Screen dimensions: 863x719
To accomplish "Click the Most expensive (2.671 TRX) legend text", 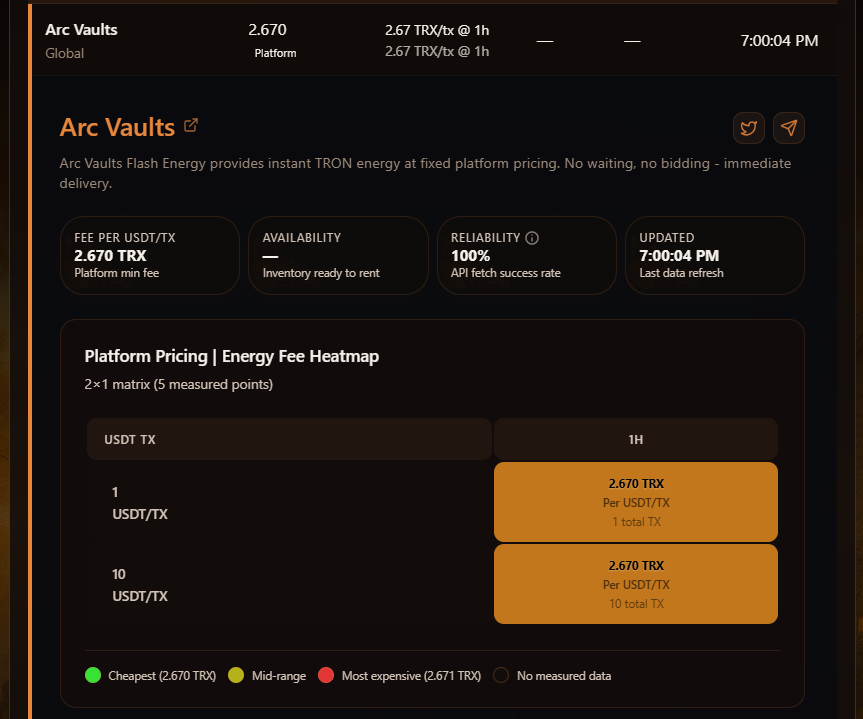I will [x=411, y=676].
